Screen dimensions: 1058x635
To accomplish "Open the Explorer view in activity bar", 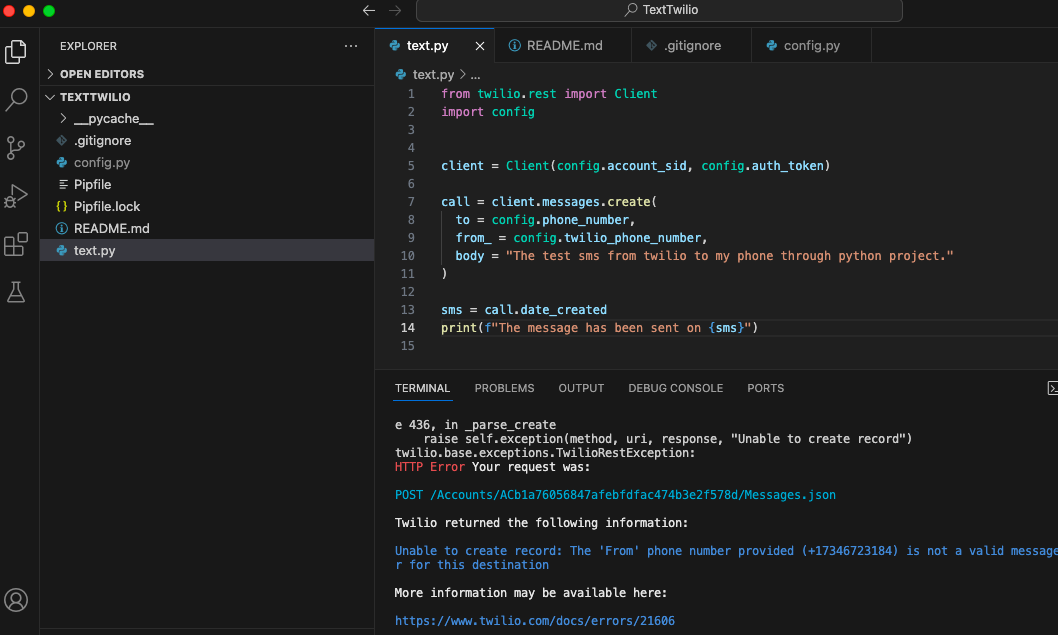I will click(x=17, y=52).
